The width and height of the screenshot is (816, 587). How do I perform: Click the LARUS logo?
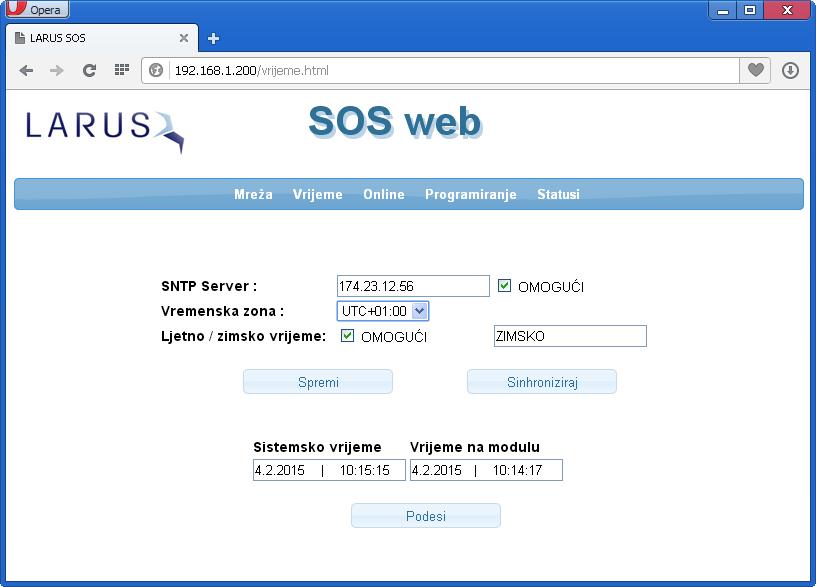(x=105, y=129)
